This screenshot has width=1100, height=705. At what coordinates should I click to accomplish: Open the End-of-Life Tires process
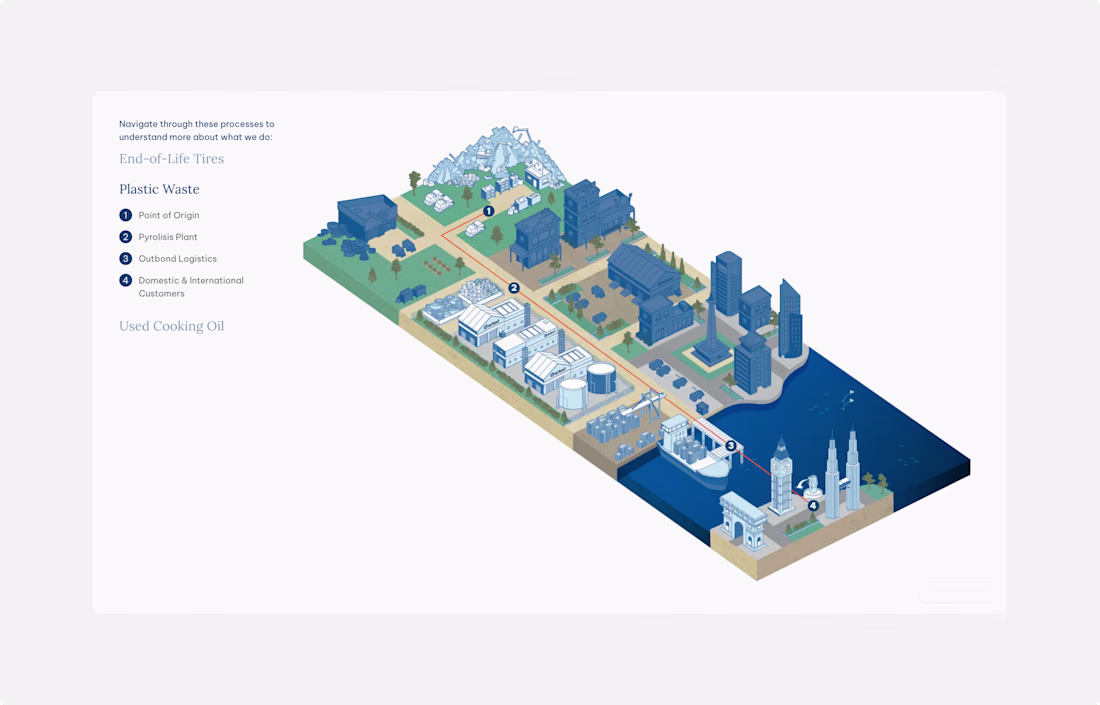pos(171,159)
